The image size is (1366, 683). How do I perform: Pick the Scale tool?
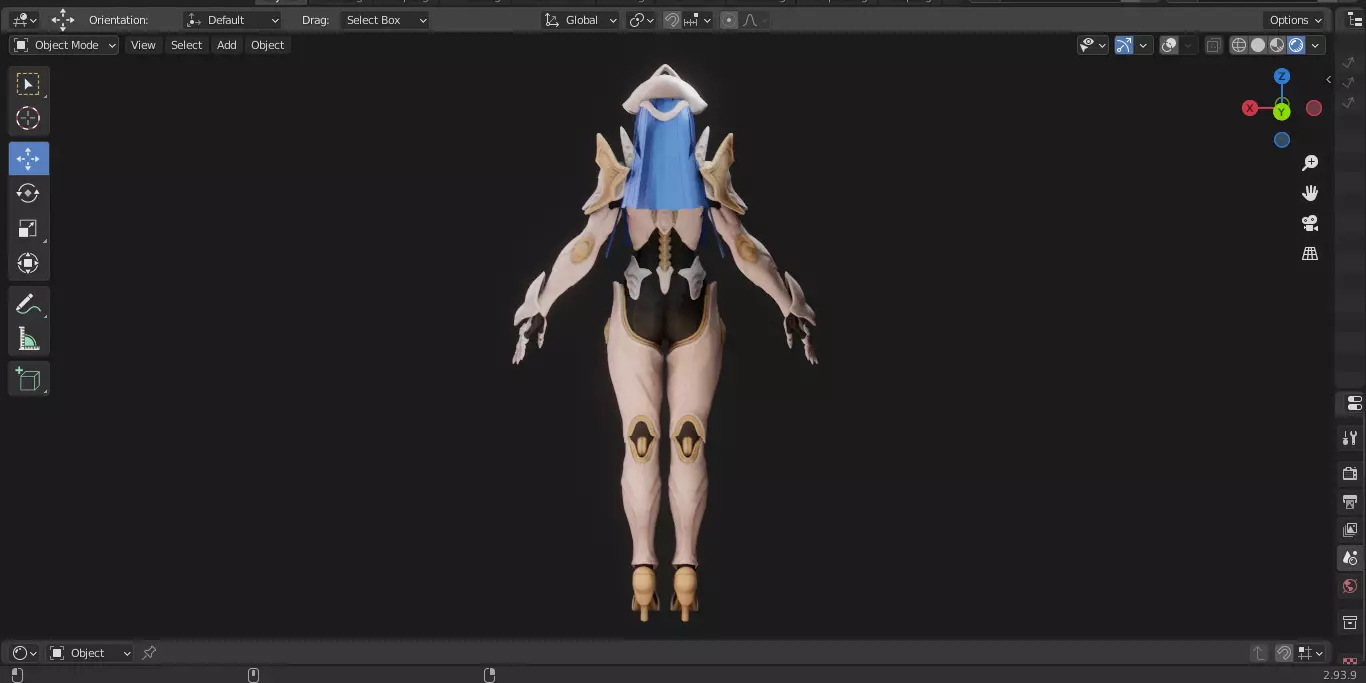tap(28, 229)
